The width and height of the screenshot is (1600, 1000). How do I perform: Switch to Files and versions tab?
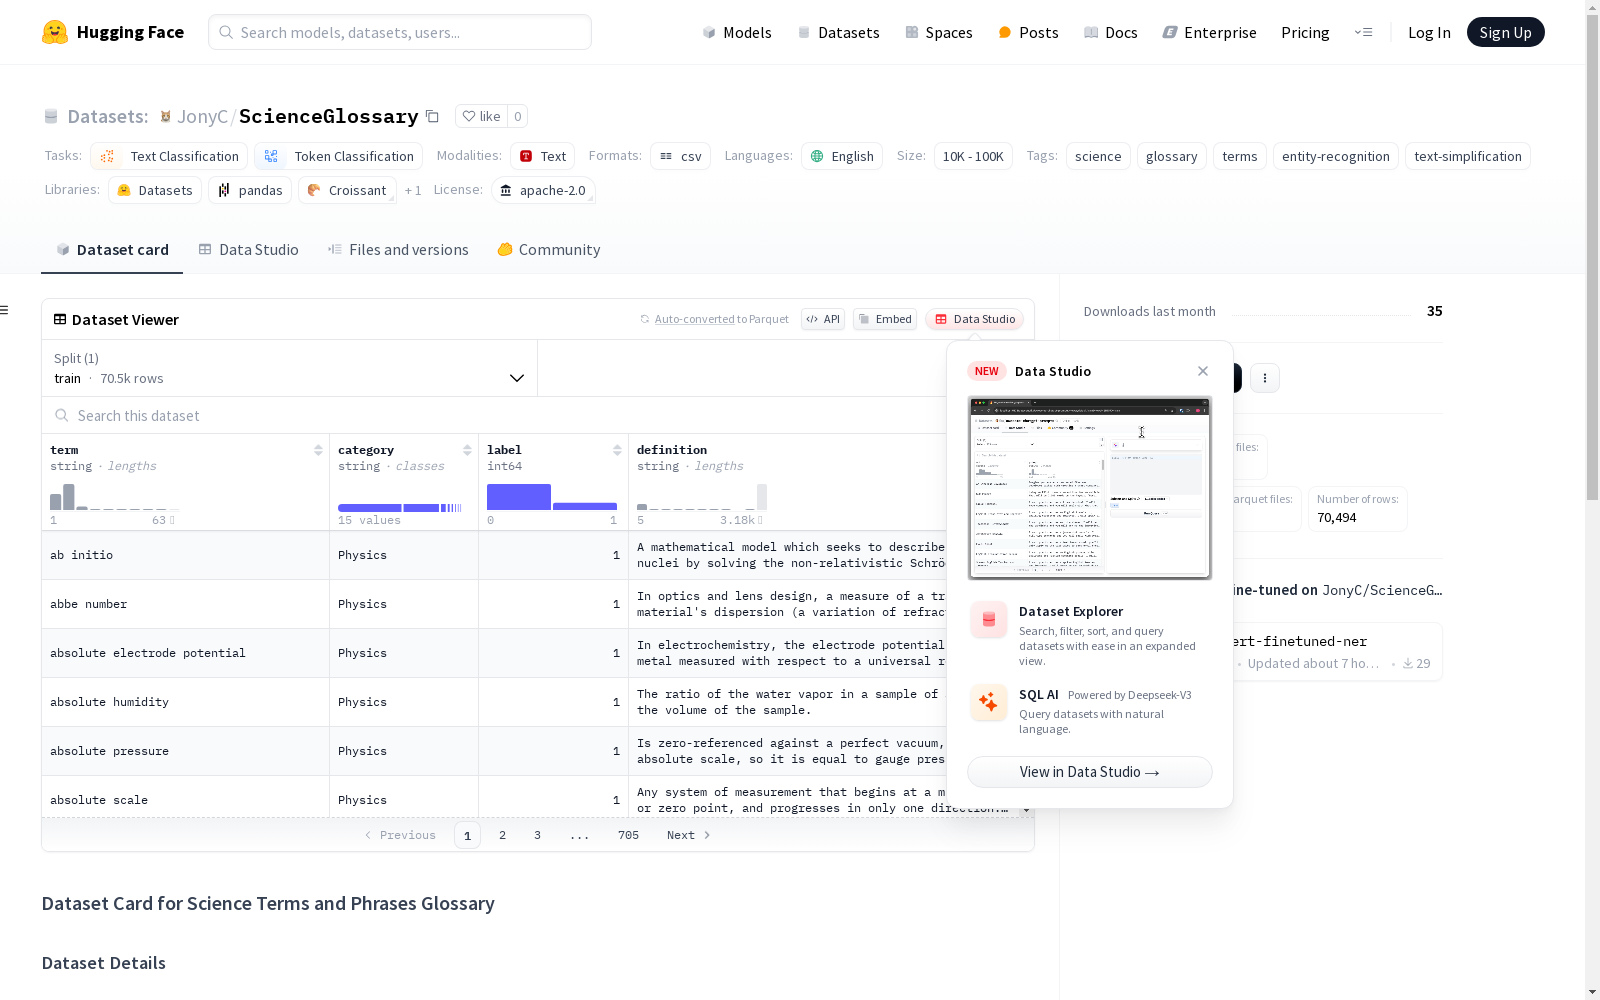[x=398, y=250]
